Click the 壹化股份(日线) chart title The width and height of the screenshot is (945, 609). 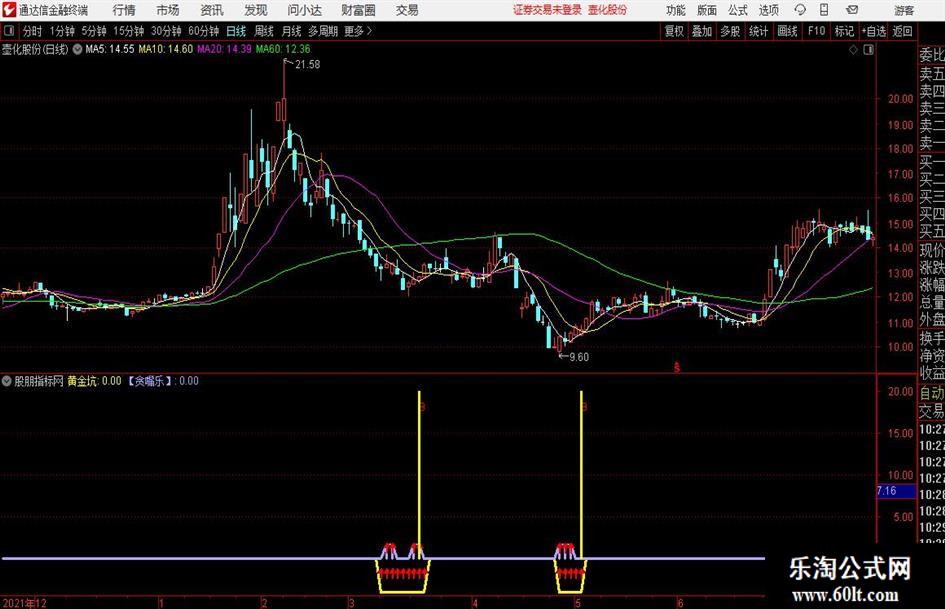(x=35, y=49)
